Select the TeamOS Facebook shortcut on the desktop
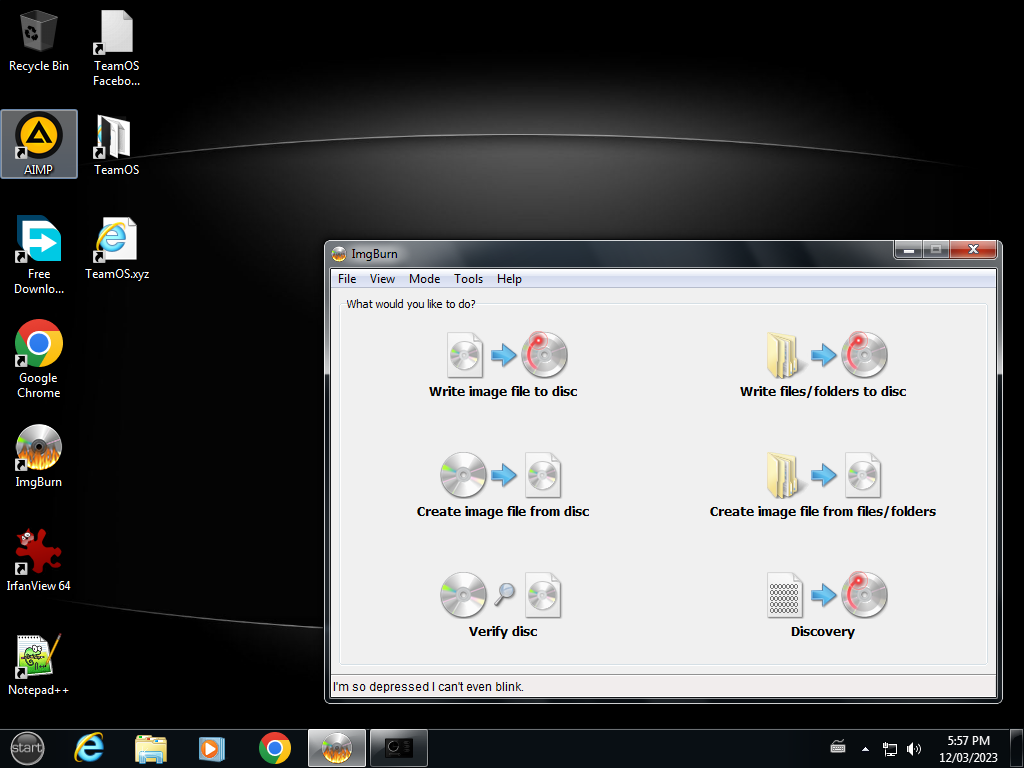Screen dimensions: 1024x768 pyautogui.click(x=116, y=48)
